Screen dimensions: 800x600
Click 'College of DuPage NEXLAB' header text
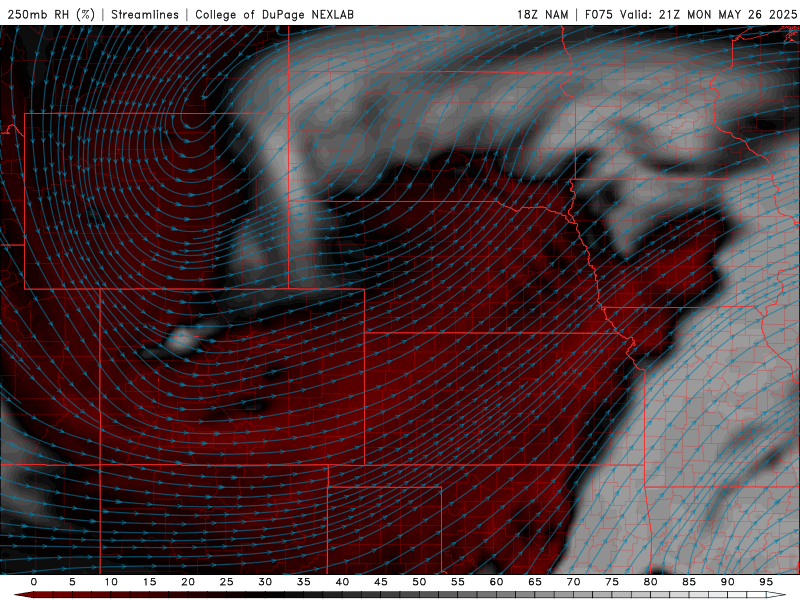274,14
